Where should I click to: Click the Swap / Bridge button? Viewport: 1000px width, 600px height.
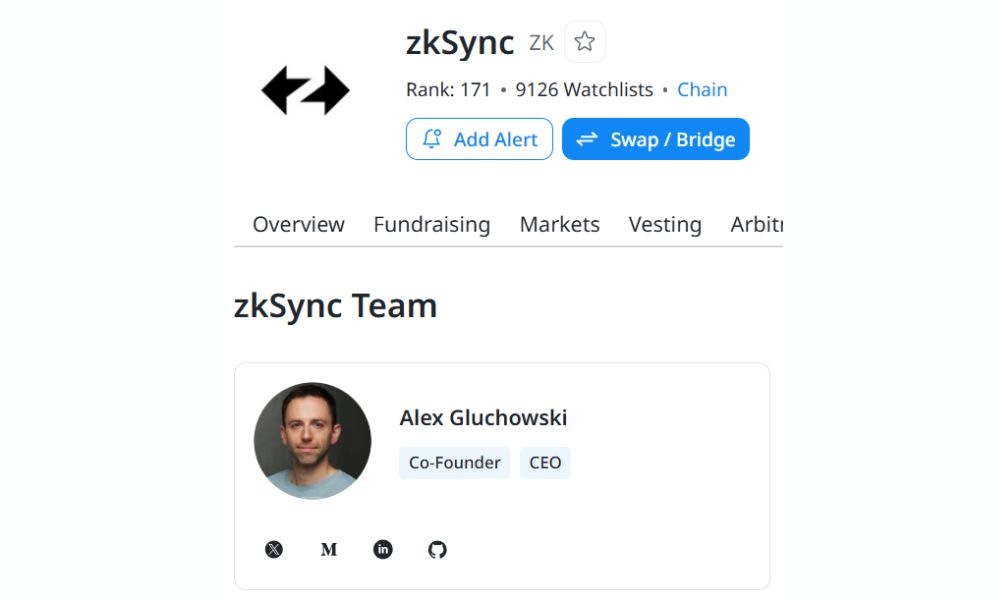pyautogui.click(x=655, y=139)
